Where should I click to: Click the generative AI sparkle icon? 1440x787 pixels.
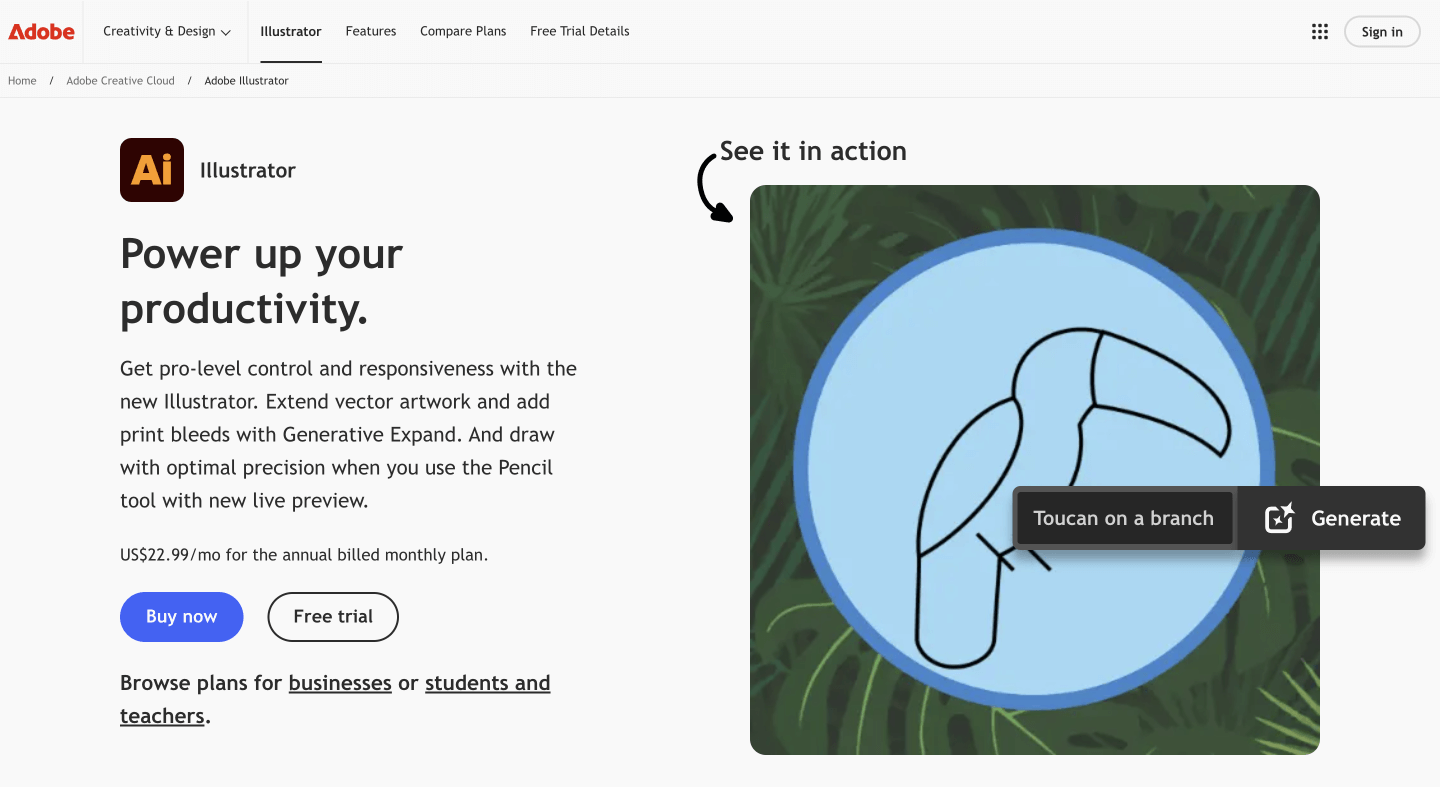click(1278, 518)
